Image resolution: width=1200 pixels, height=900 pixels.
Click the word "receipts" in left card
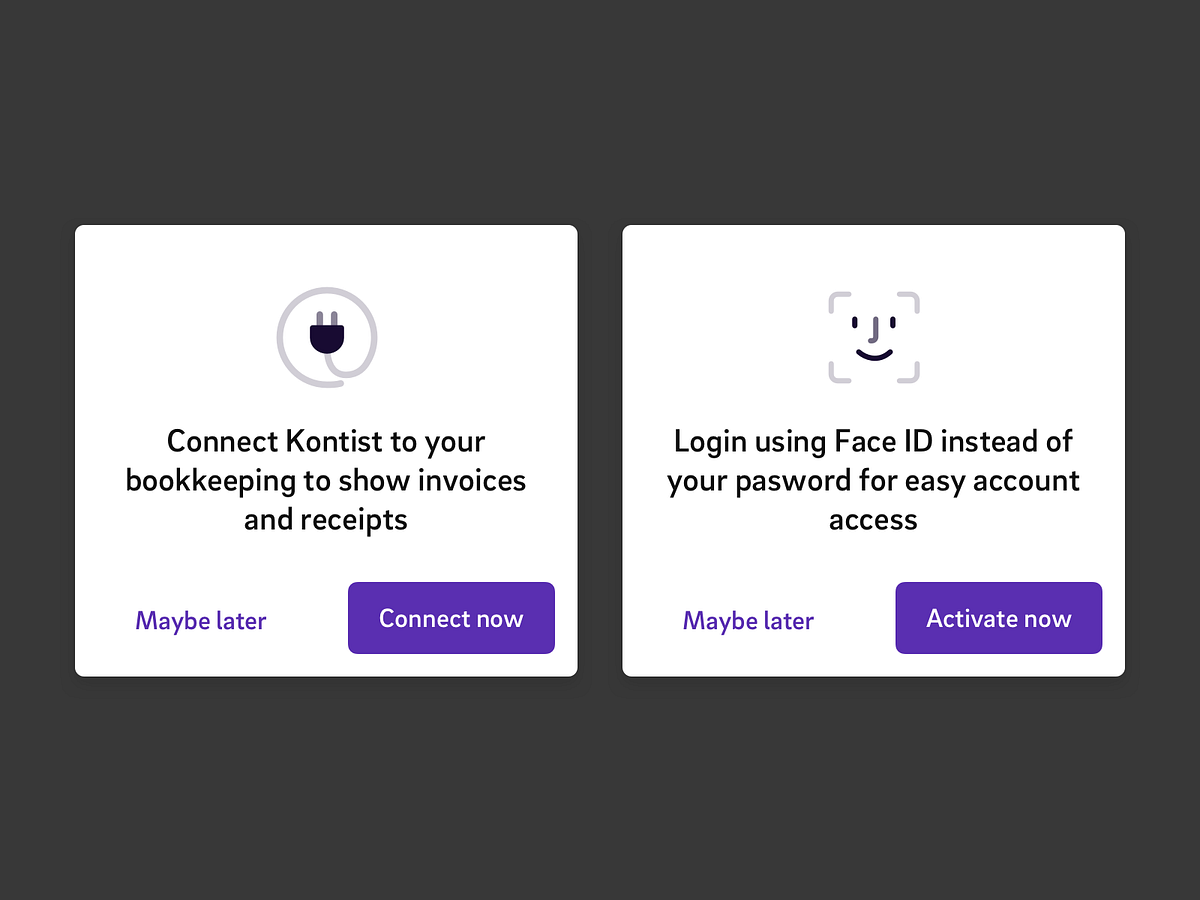tap(354, 520)
